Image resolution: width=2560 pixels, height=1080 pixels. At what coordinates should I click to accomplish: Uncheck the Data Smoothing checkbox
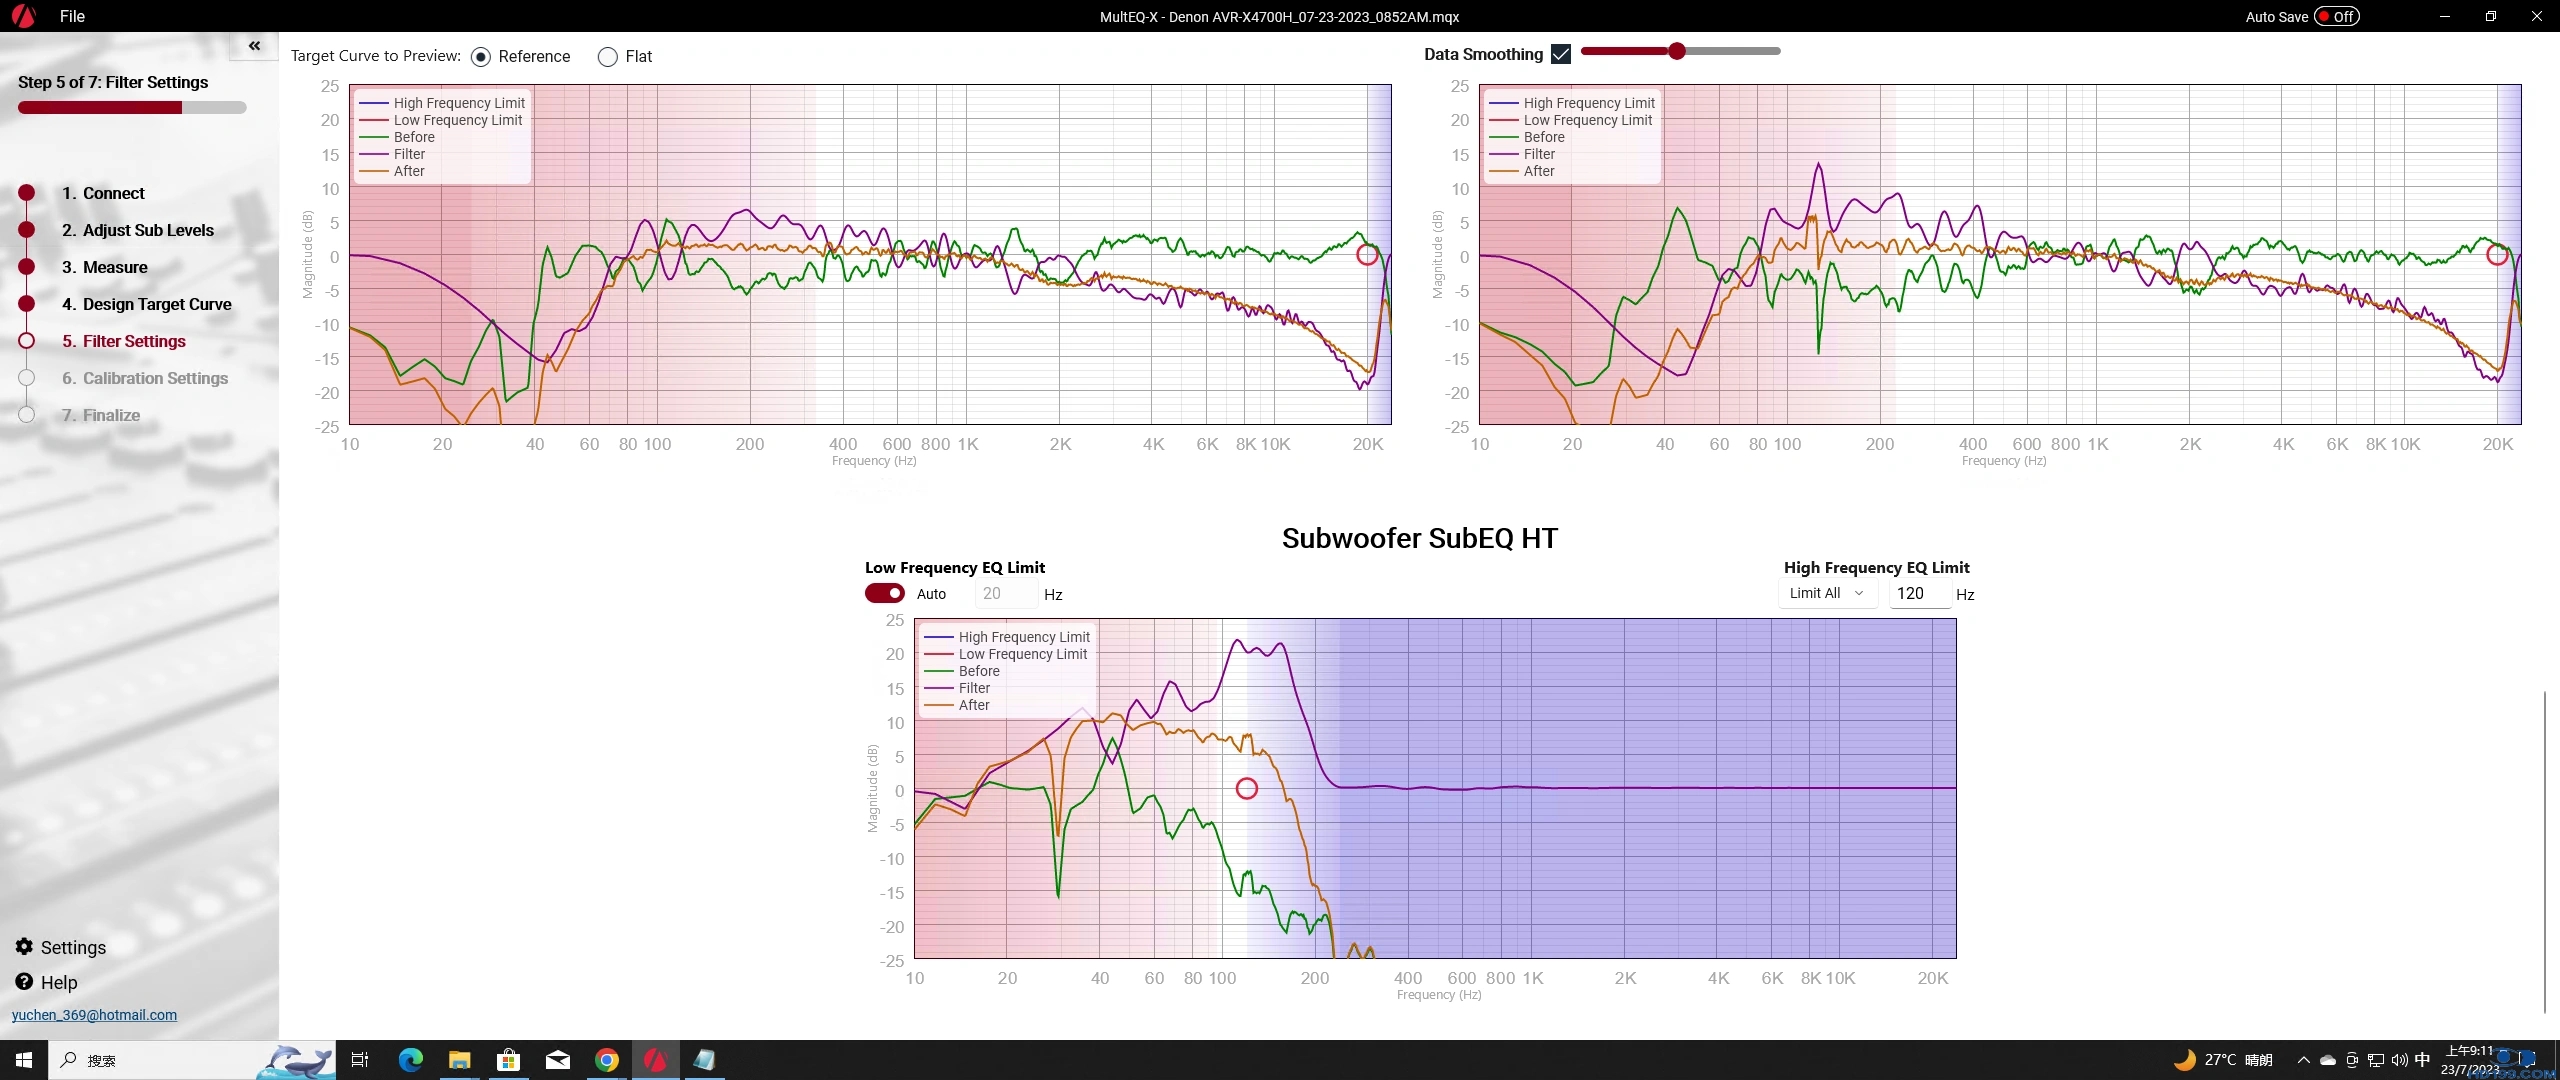pyautogui.click(x=1561, y=54)
